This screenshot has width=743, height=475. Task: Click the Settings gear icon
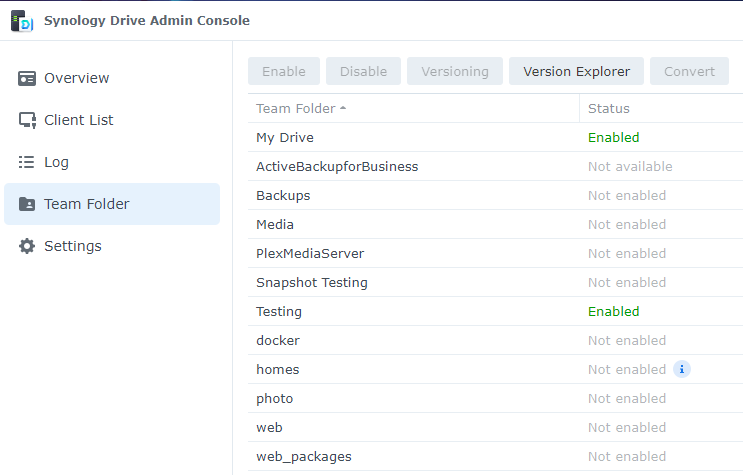tap(27, 246)
